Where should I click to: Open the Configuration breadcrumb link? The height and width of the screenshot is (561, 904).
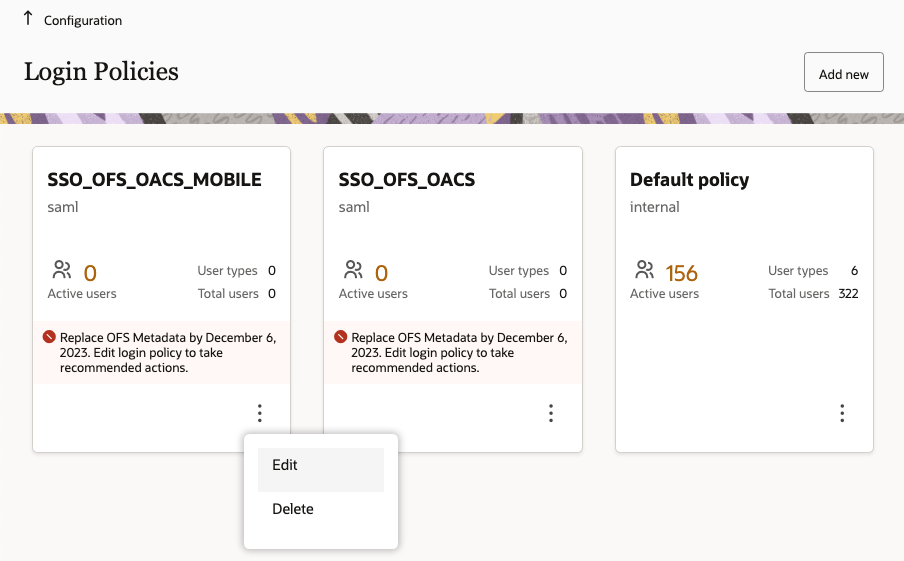(x=83, y=21)
